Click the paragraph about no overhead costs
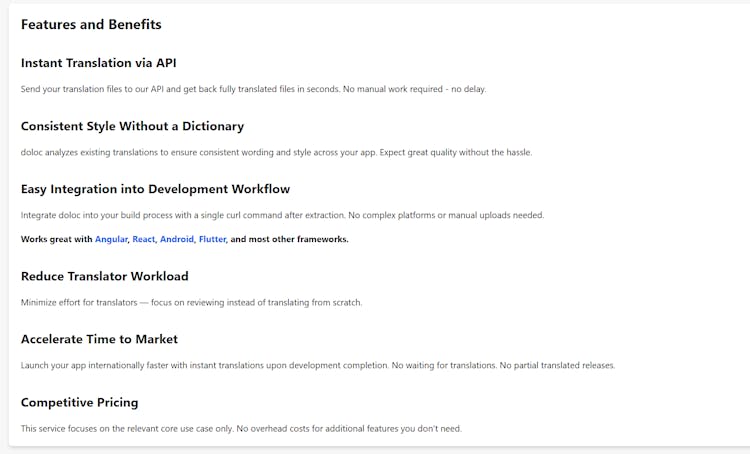Screen dimensions: 750x454 click(241, 429)
